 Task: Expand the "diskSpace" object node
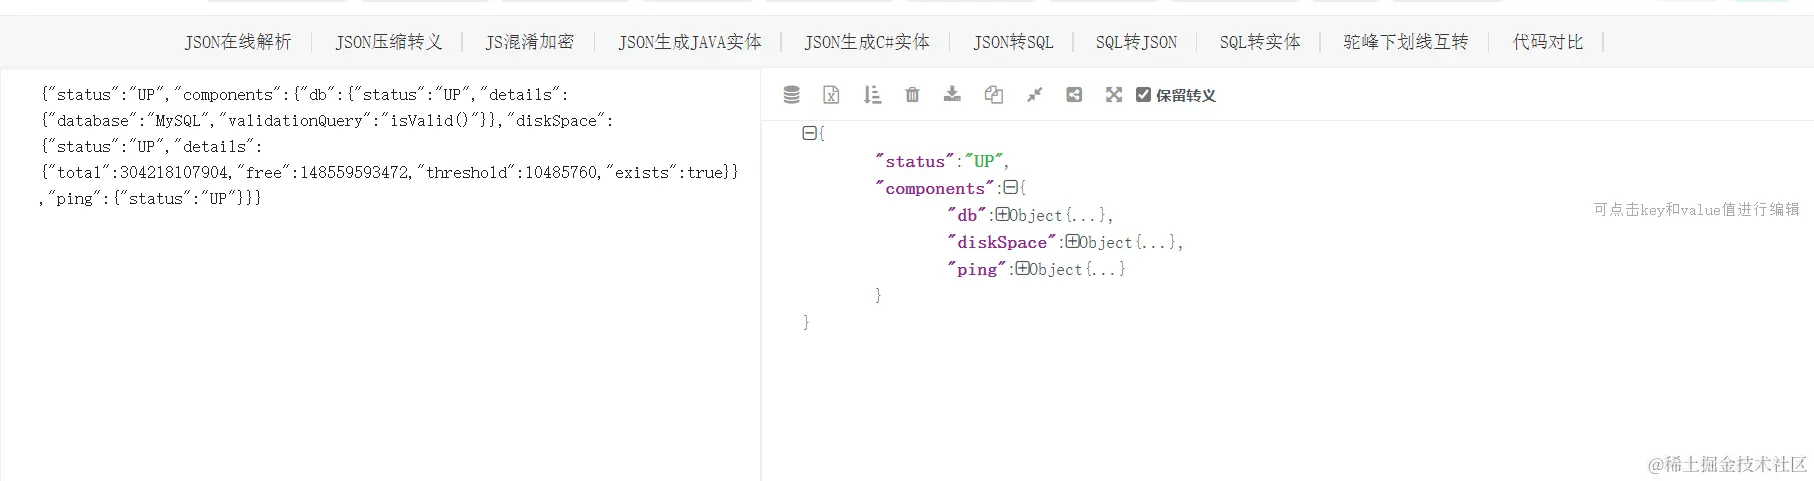tap(1072, 241)
